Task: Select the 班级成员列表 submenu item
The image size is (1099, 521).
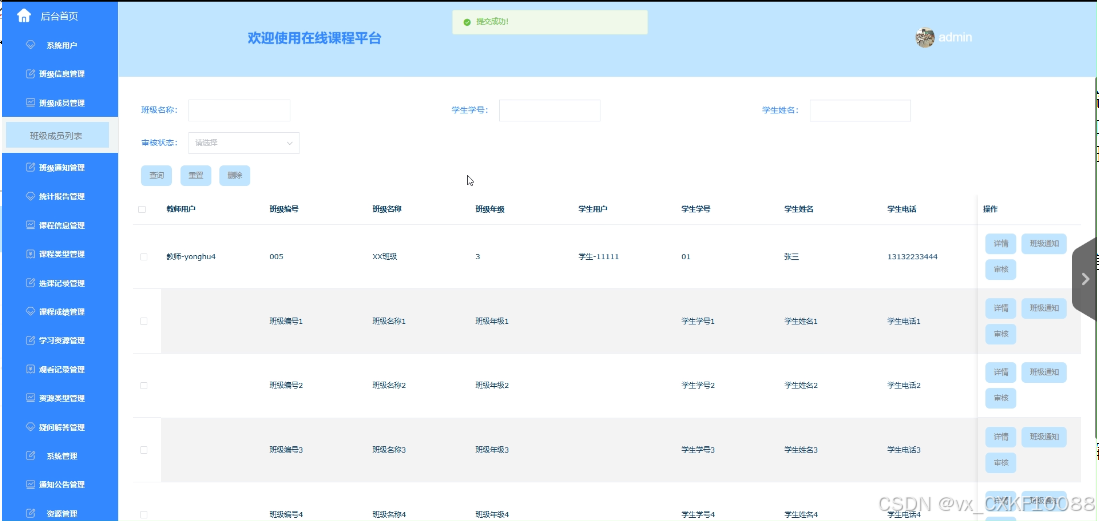Action: pyautogui.click(x=57, y=135)
